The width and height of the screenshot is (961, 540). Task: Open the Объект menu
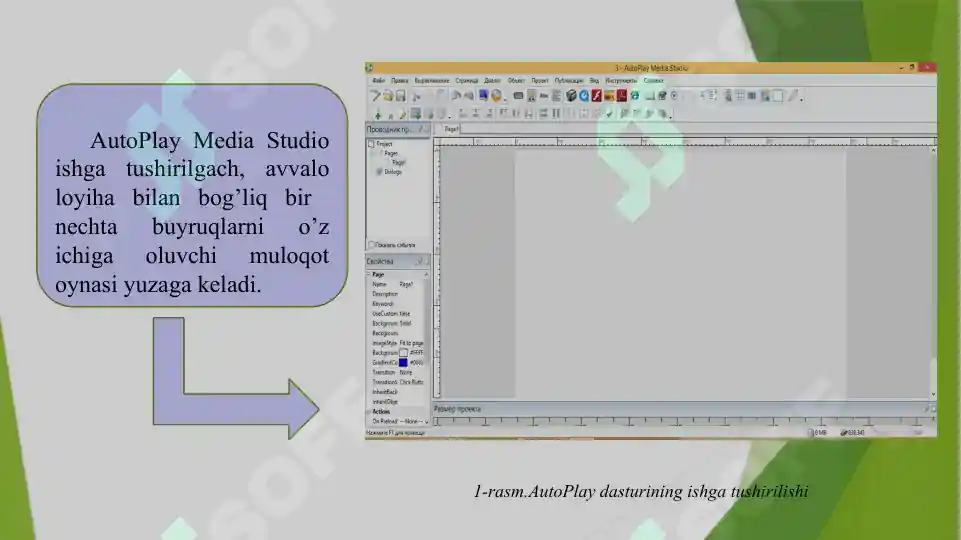[x=516, y=80]
